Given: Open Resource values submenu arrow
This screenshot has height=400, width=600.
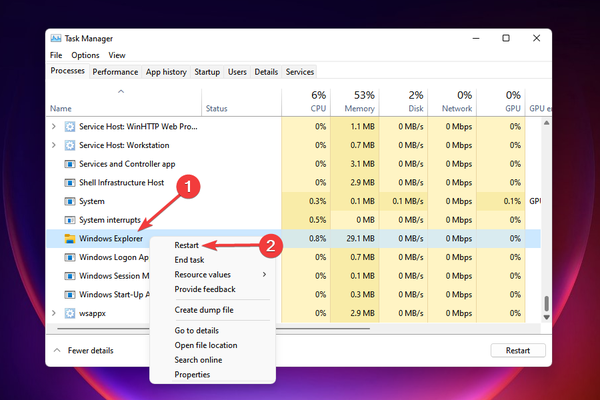Looking at the screenshot, I should tap(264, 274).
